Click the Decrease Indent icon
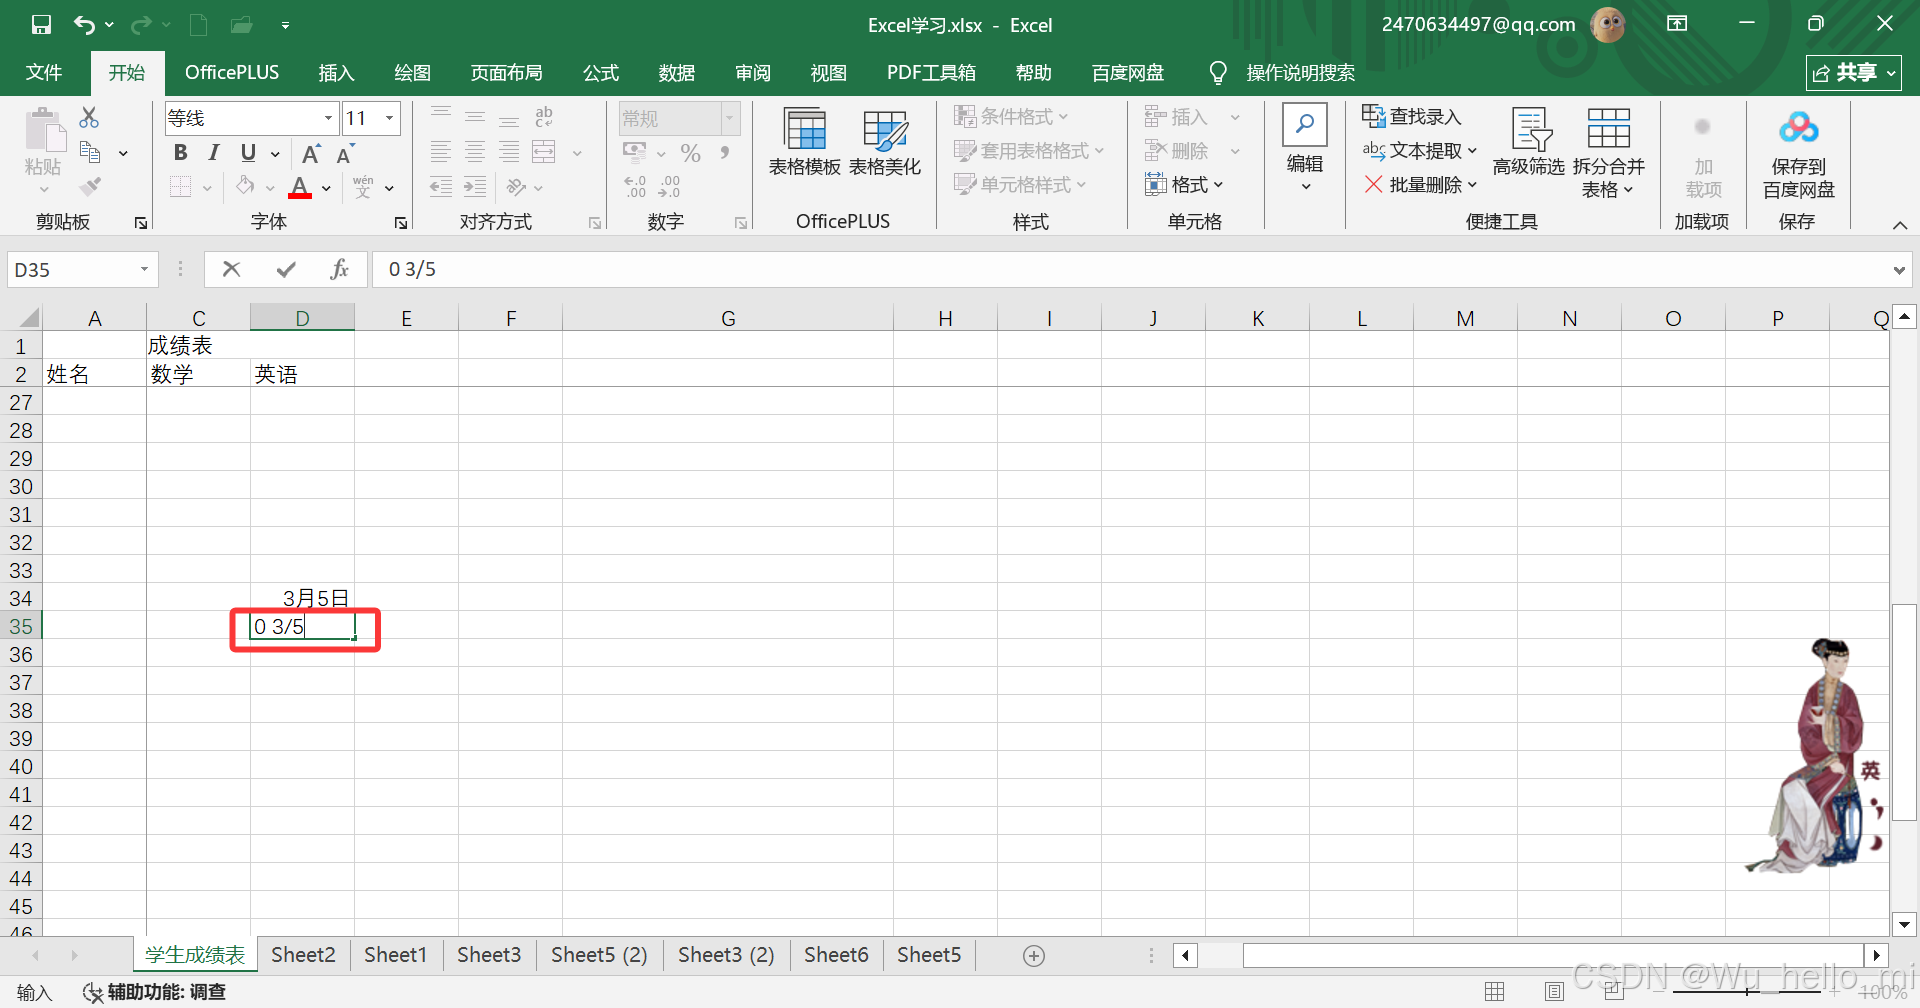The height and width of the screenshot is (1008, 1920). click(441, 187)
